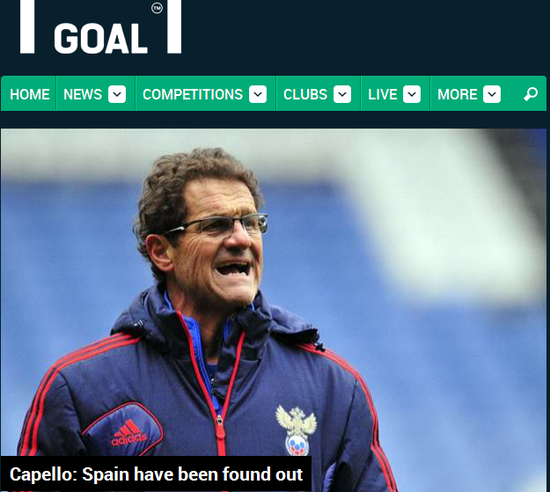Open the MORE dropdown arrow
The height and width of the screenshot is (492, 550).
pyautogui.click(x=492, y=94)
